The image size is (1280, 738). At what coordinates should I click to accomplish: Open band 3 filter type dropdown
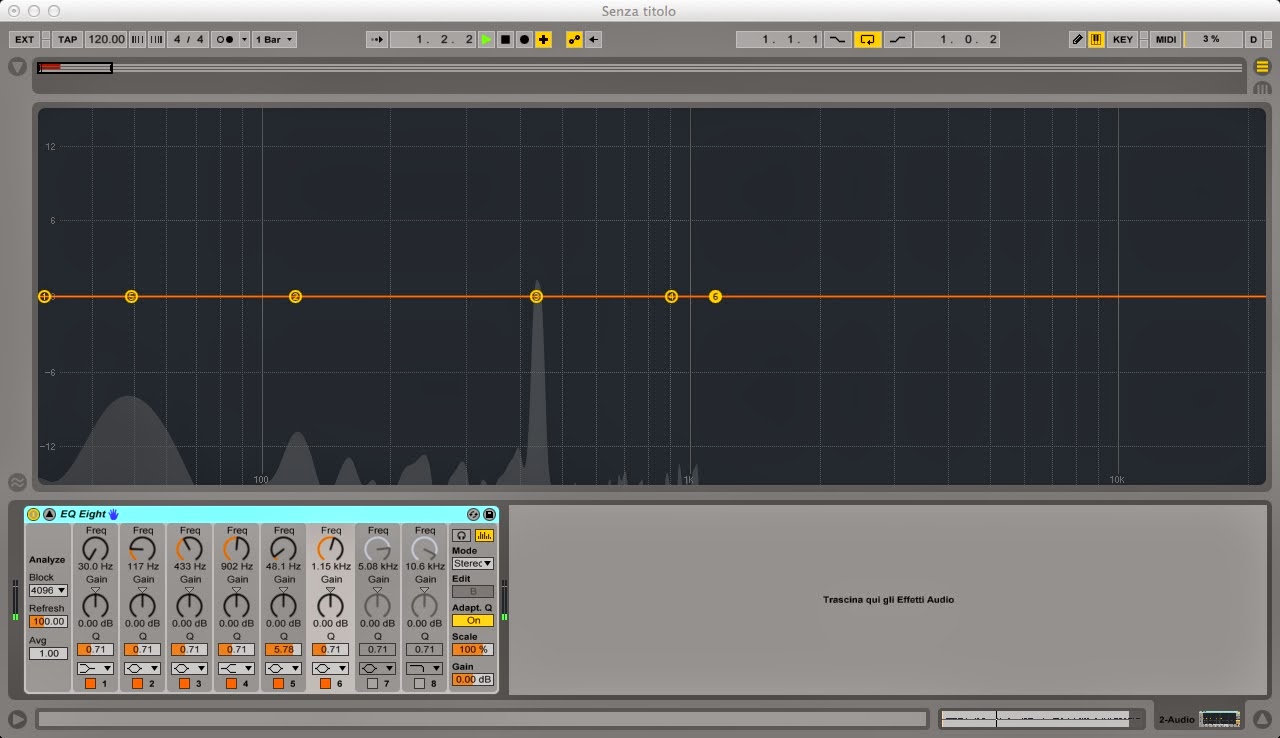[x=190, y=668]
